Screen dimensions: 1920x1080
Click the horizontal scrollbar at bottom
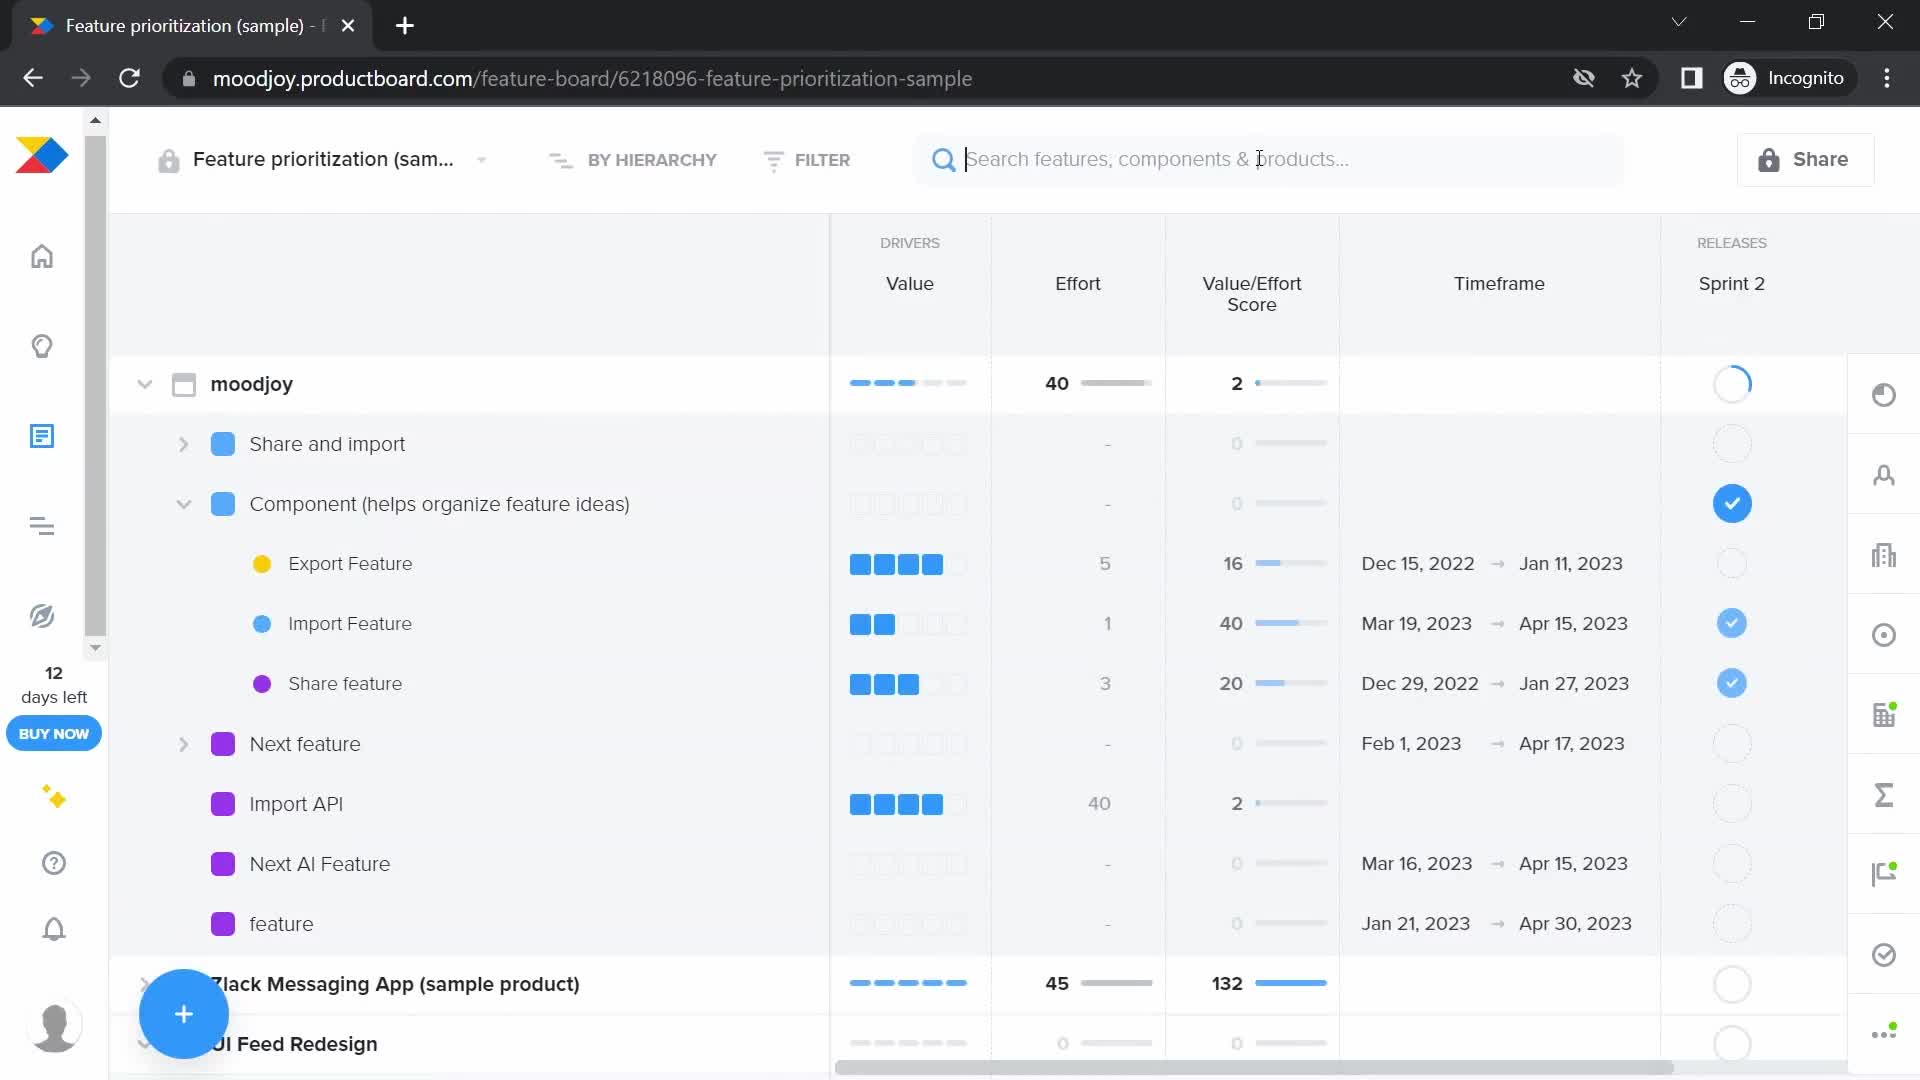tap(1254, 1067)
